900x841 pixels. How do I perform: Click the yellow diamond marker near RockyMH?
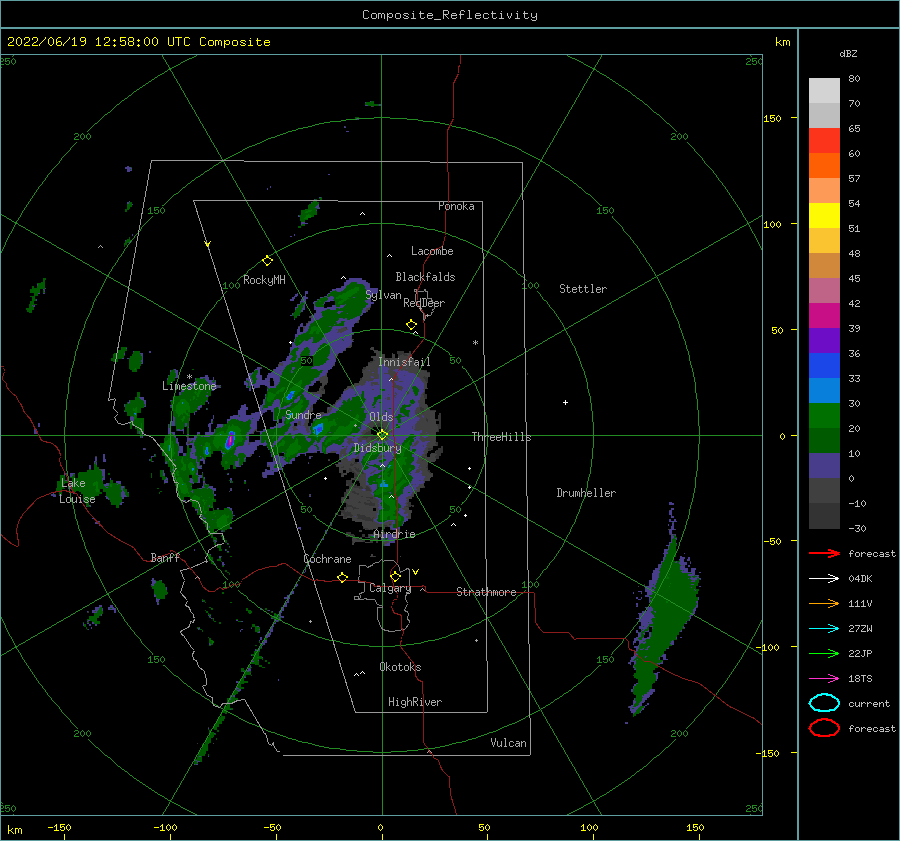click(x=267, y=261)
